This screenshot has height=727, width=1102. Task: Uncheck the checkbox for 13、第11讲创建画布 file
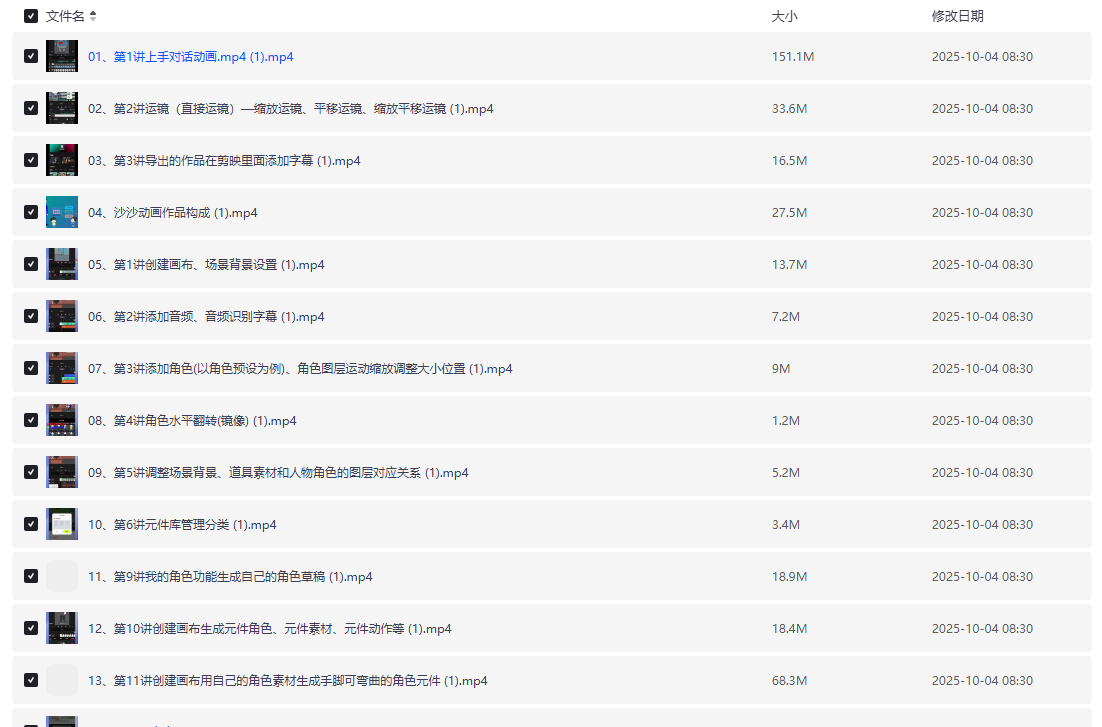tap(31, 681)
